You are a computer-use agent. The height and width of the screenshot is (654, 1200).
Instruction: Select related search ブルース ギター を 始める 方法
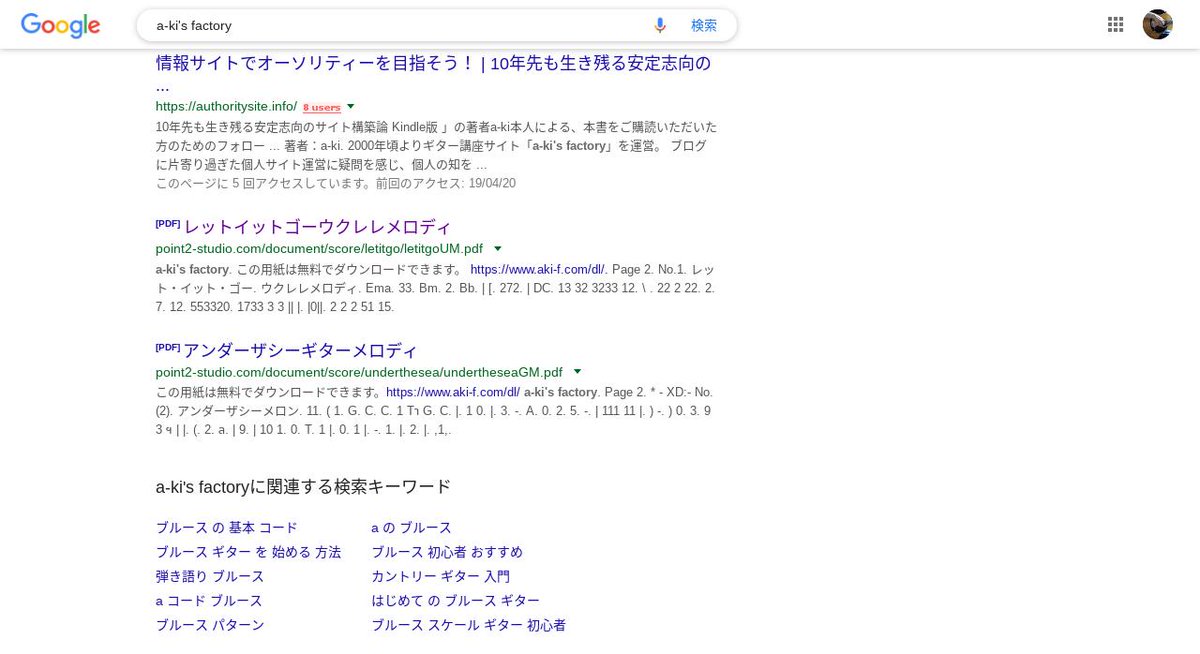(x=248, y=552)
